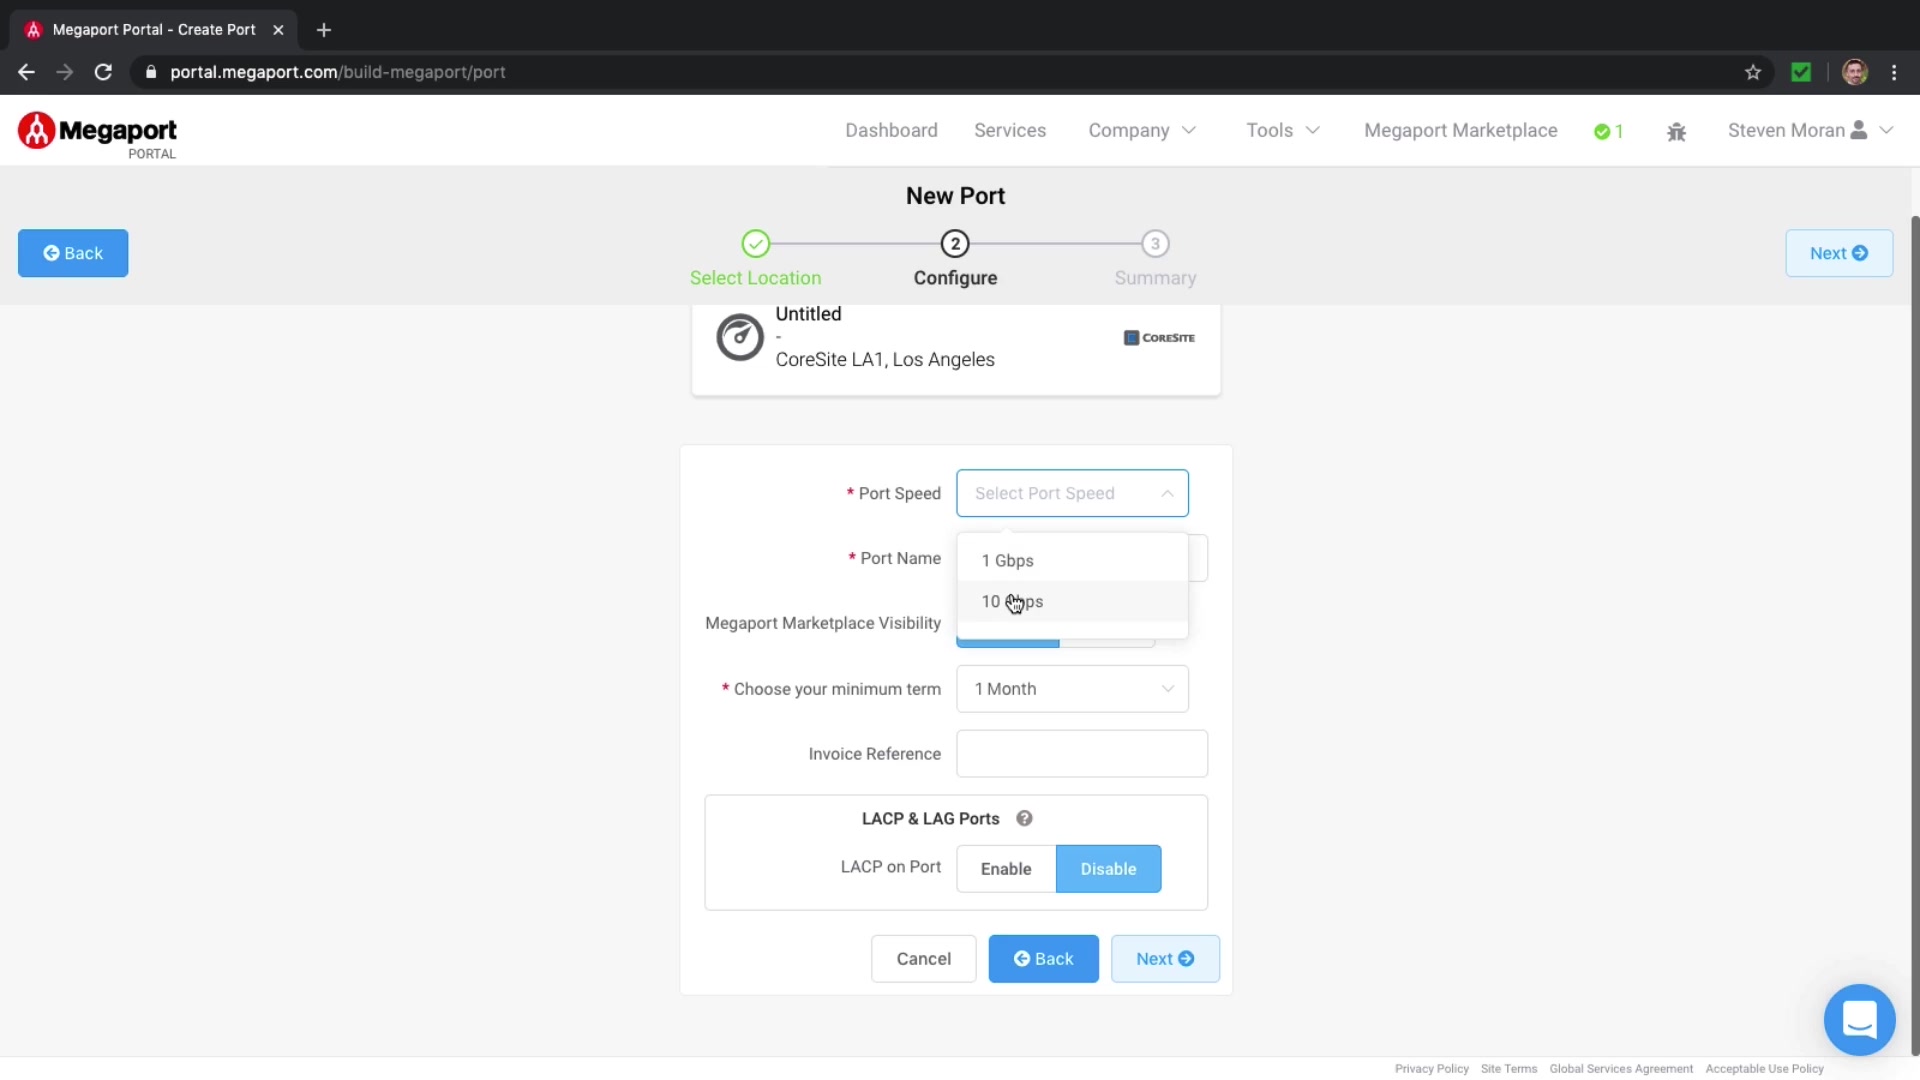1920x1080 pixels.
Task: Click the Invoice Reference input field
Action: pyautogui.click(x=1081, y=754)
